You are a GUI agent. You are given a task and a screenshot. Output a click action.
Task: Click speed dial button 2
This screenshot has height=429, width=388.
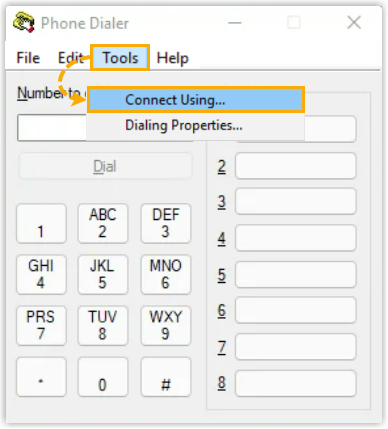point(296,166)
